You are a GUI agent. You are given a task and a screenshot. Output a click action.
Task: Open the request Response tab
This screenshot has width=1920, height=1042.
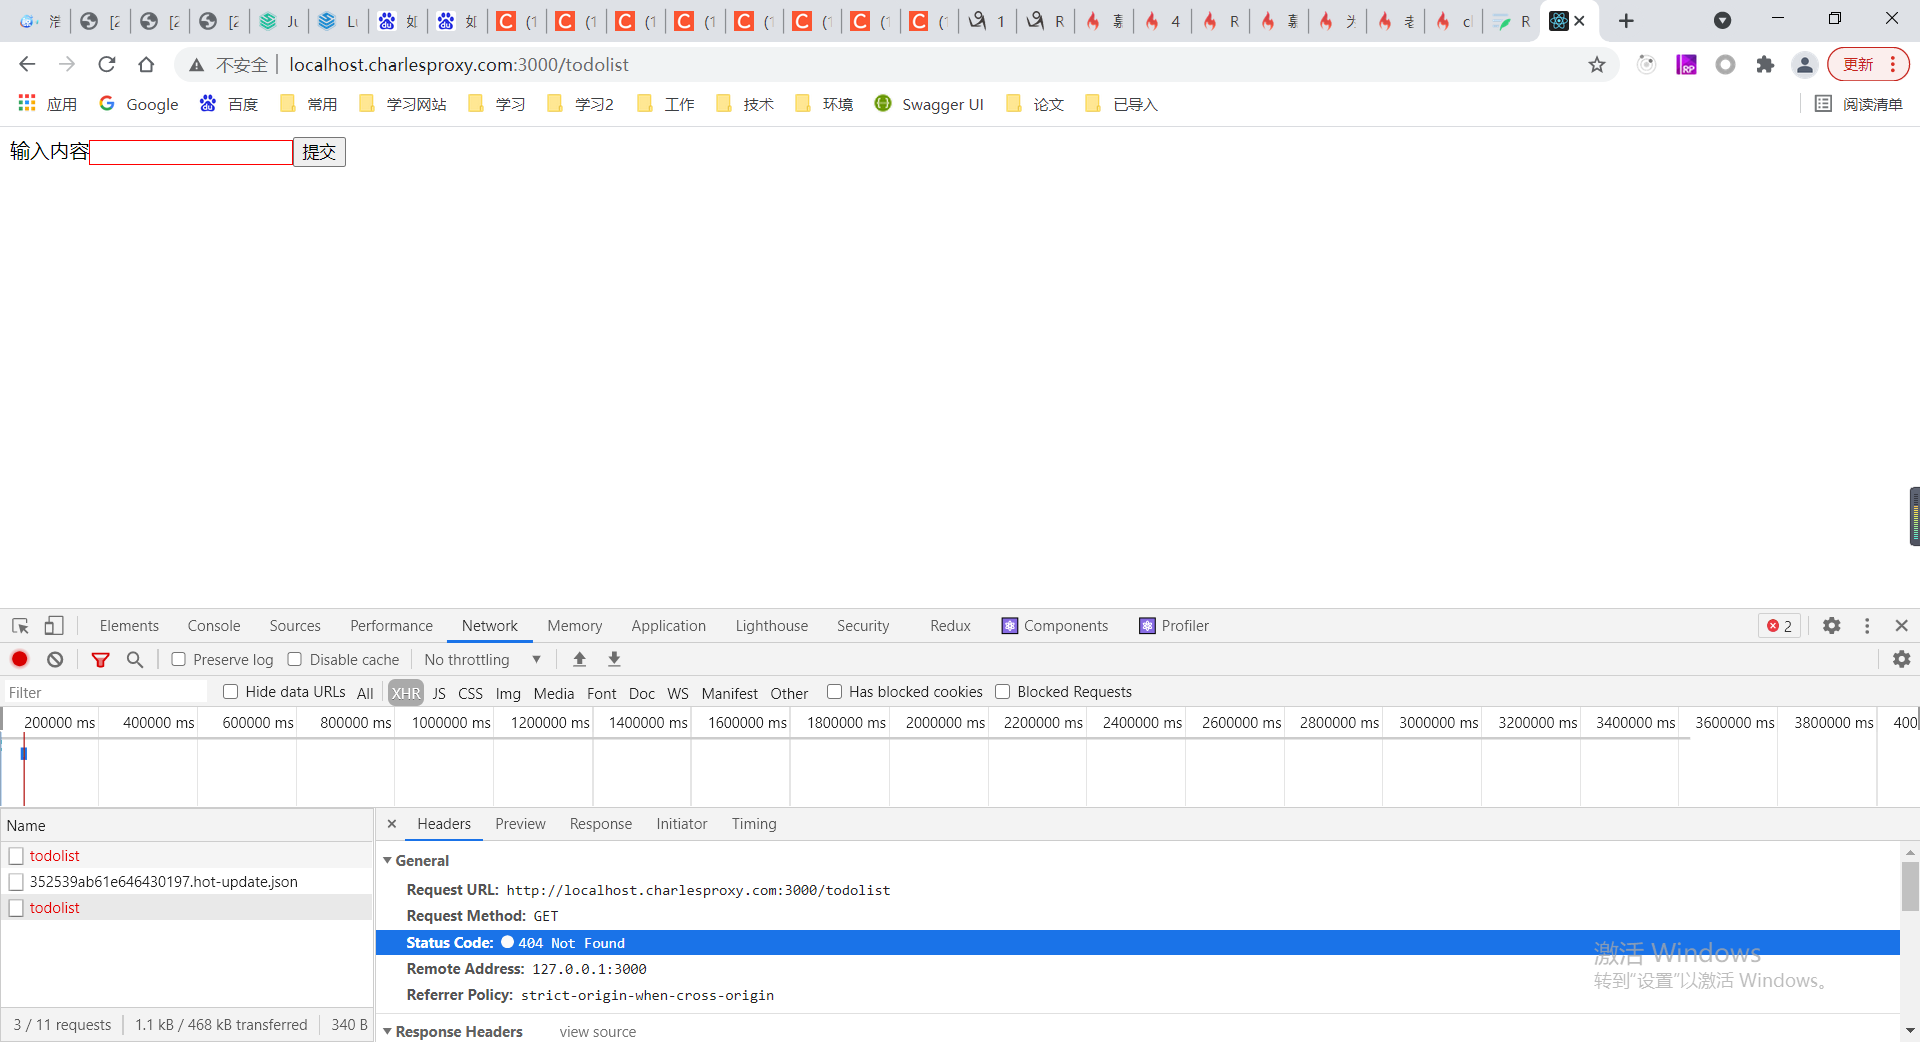click(x=601, y=824)
